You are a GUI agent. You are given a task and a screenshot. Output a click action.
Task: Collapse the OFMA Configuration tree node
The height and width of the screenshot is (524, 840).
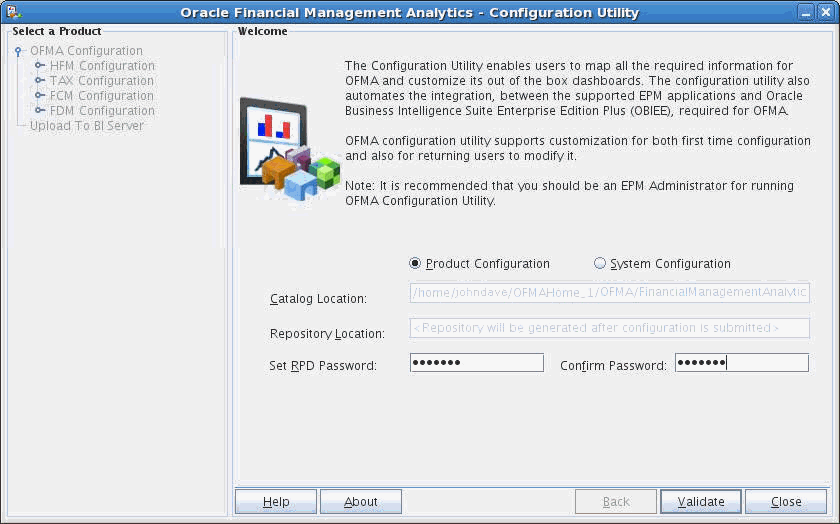pos(18,51)
